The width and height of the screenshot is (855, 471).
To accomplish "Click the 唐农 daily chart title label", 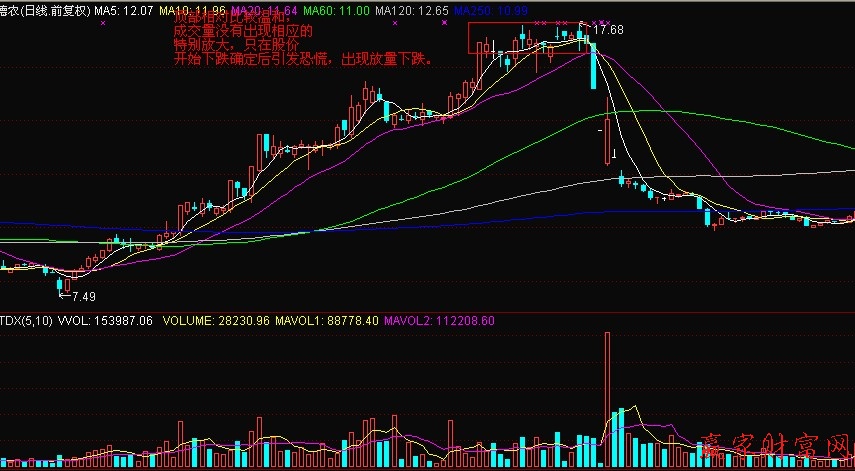I will pyautogui.click(x=45, y=9).
